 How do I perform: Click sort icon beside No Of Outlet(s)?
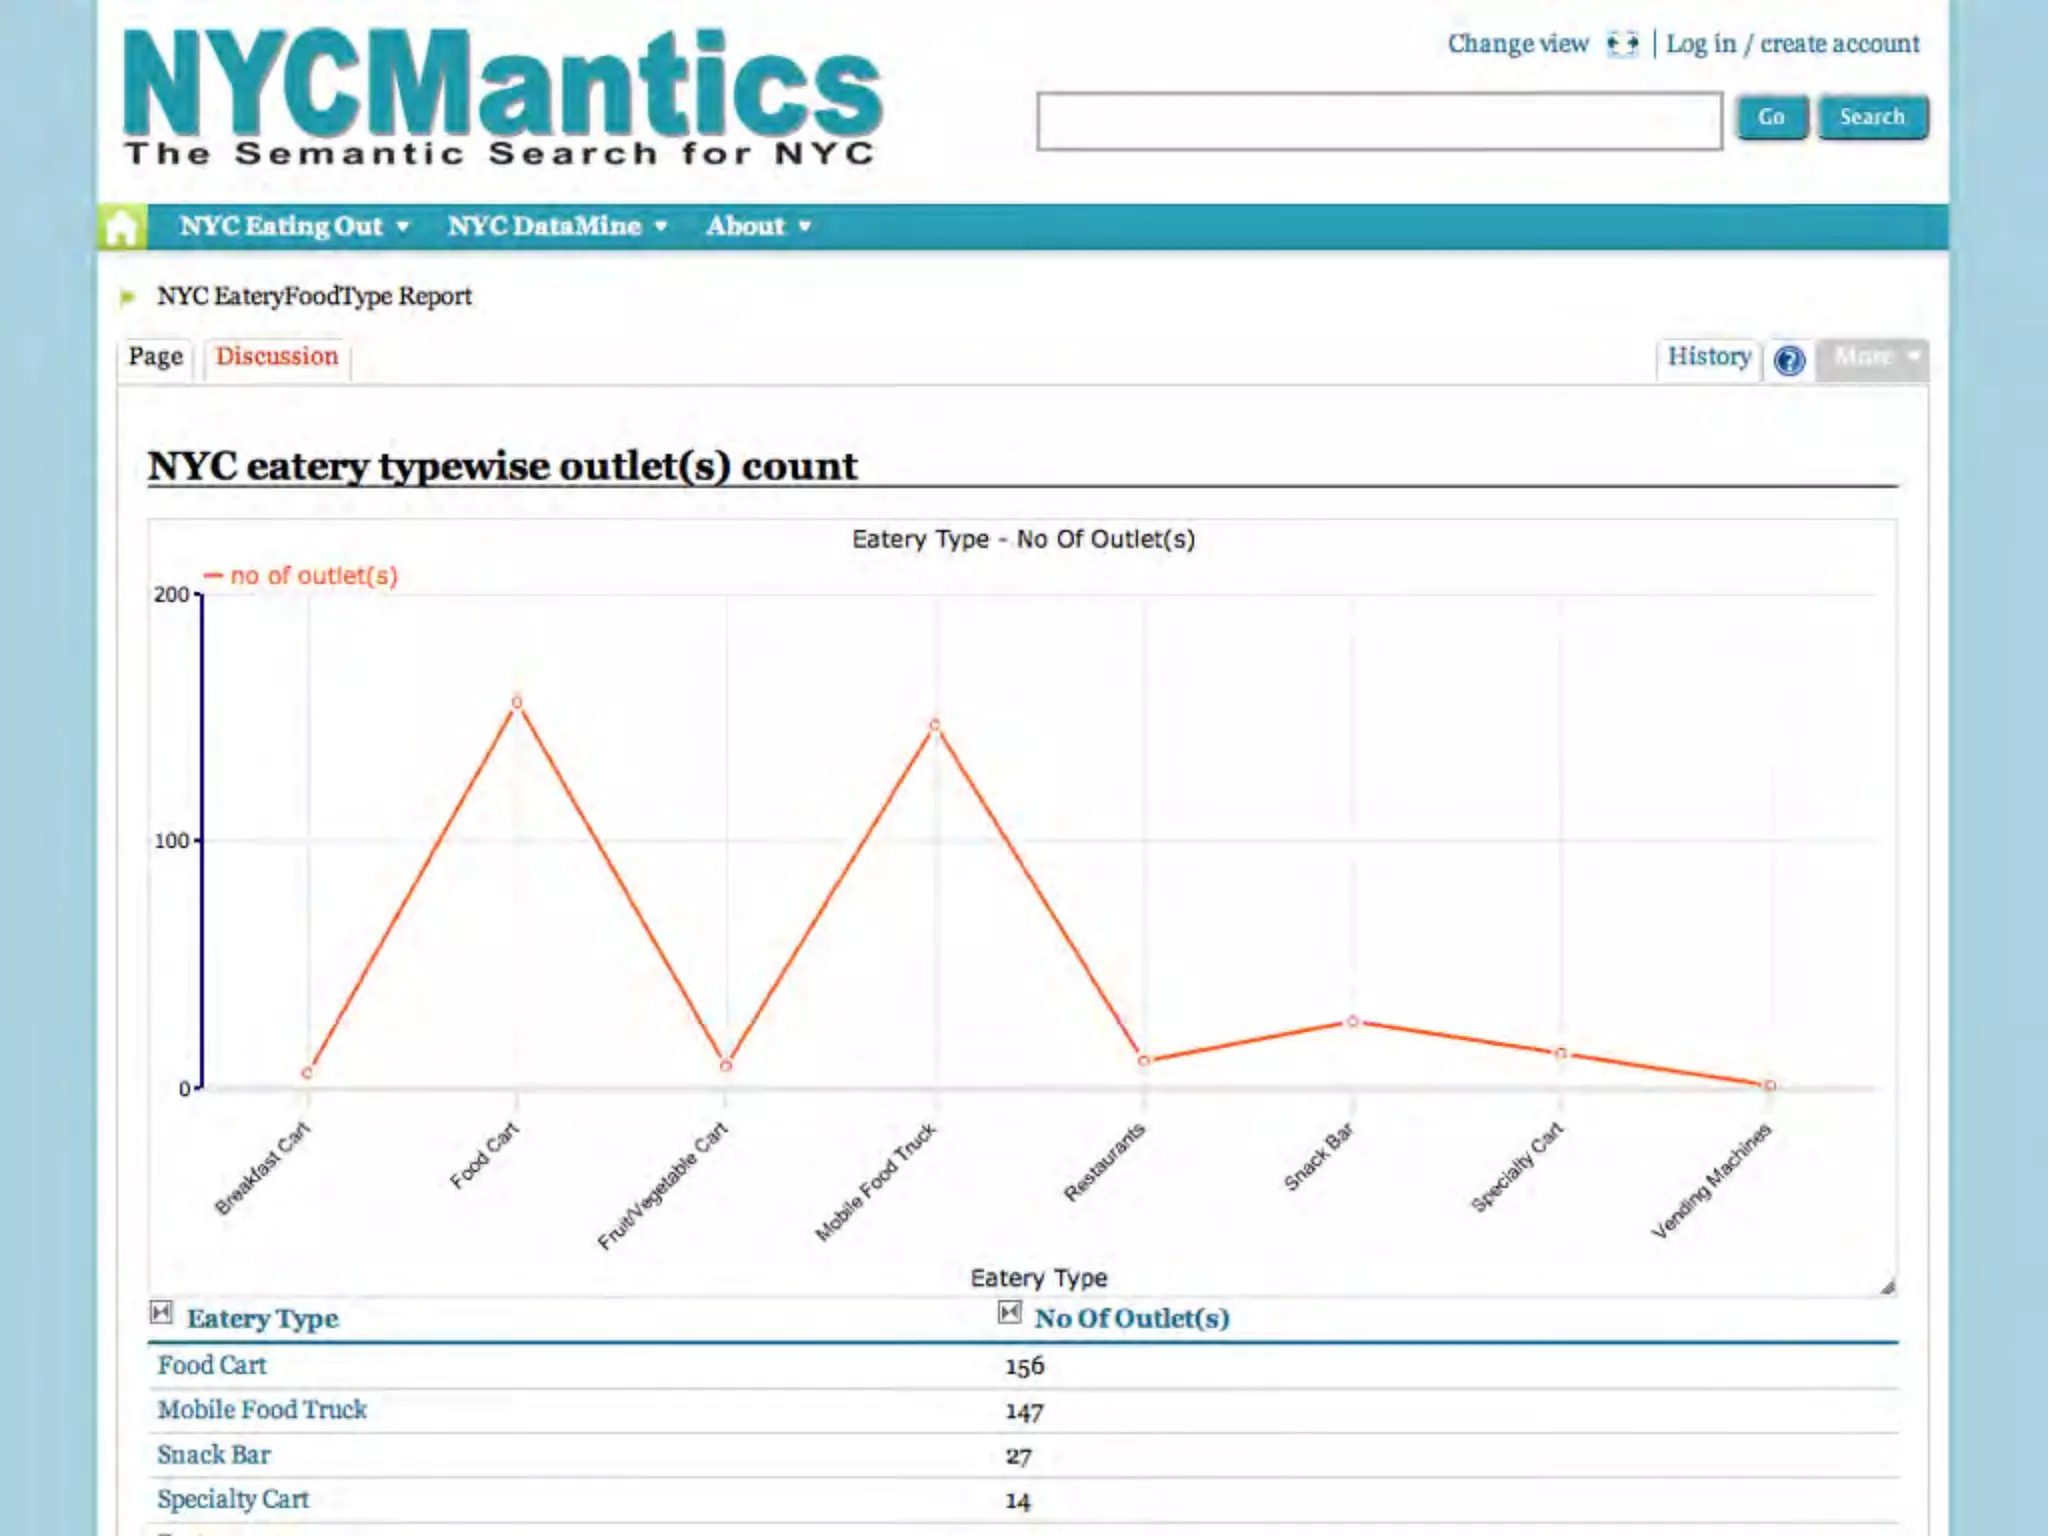(x=1009, y=1312)
